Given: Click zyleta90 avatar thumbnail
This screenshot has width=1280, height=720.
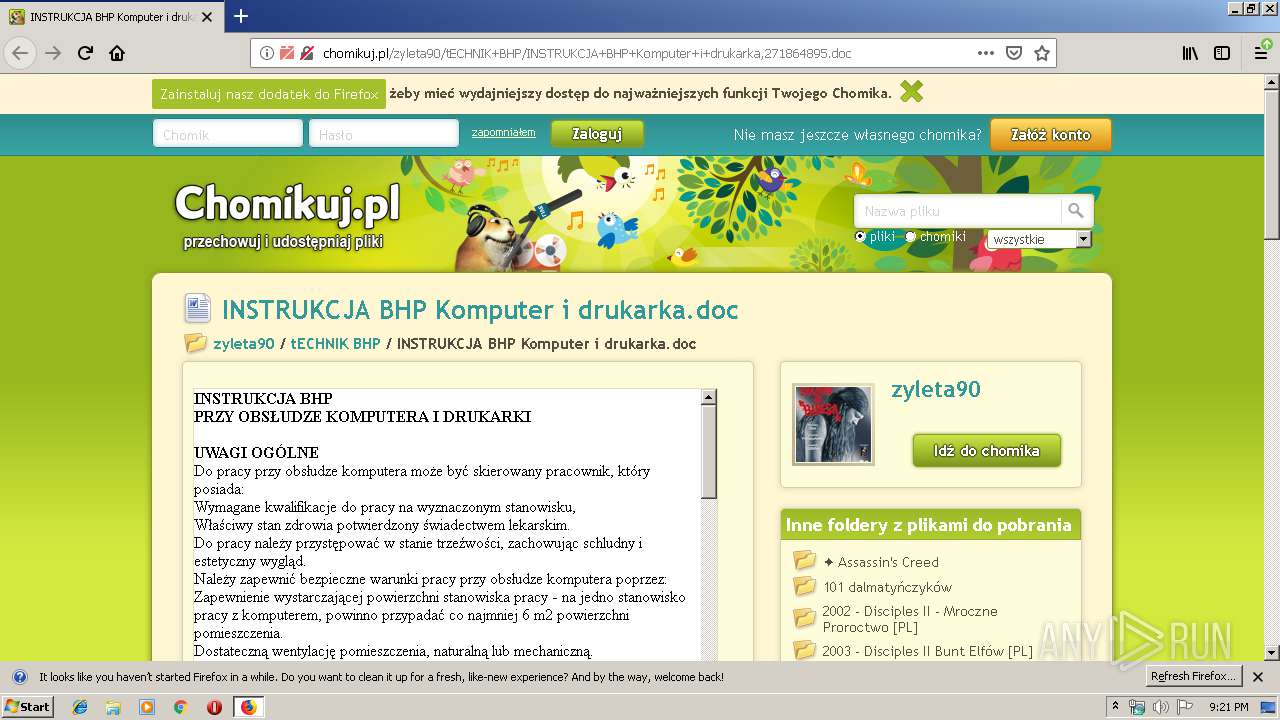Looking at the screenshot, I should pos(833,424).
